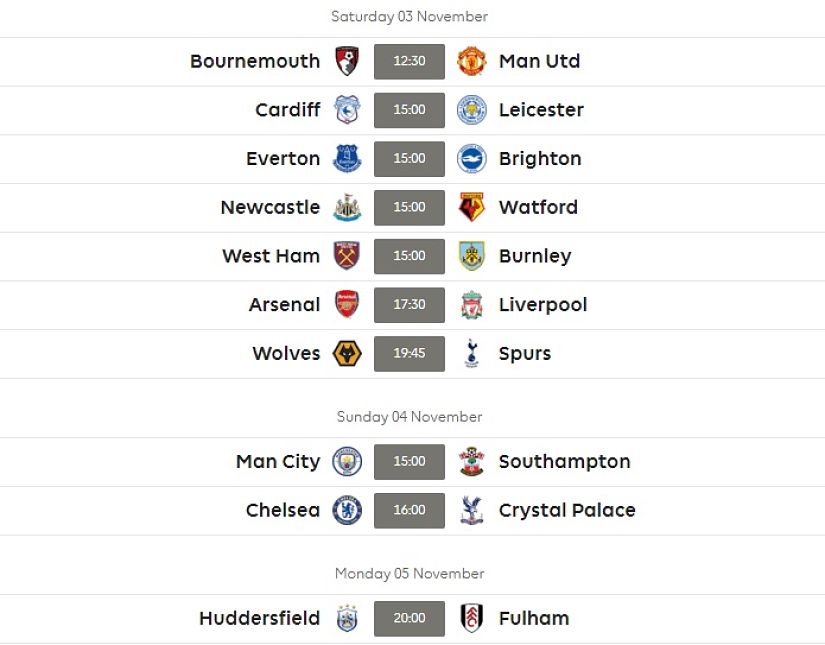Select the Leicester team name

point(541,109)
